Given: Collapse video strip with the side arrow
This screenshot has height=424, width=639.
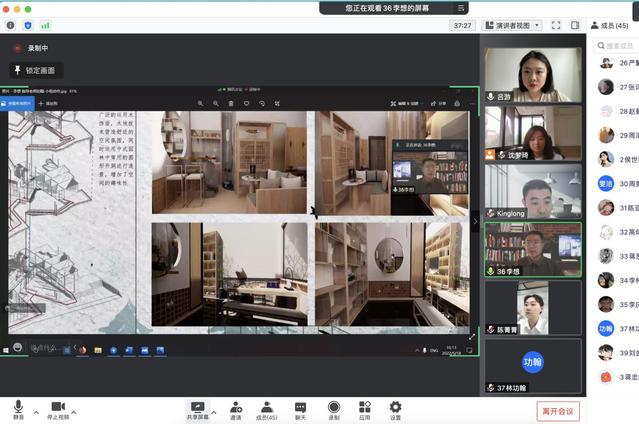Looking at the screenshot, I should (x=475, y=222).
